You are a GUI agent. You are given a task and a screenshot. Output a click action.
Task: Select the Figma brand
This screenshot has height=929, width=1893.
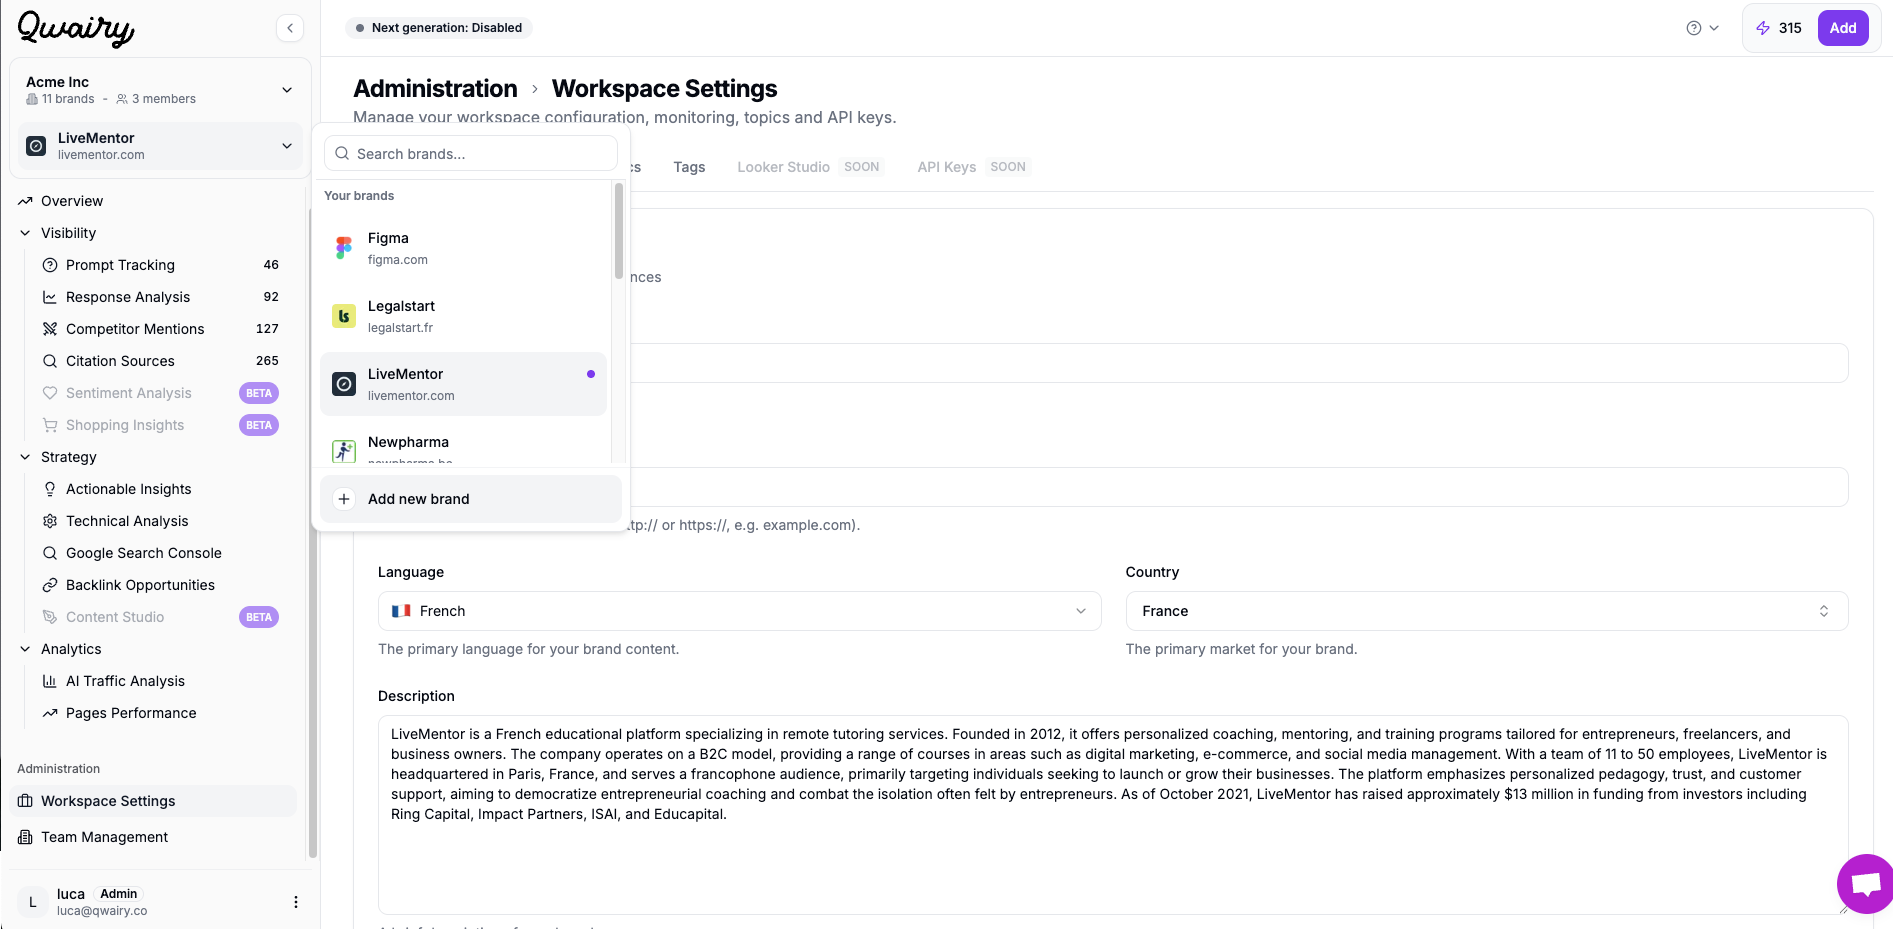coord(463,248)
